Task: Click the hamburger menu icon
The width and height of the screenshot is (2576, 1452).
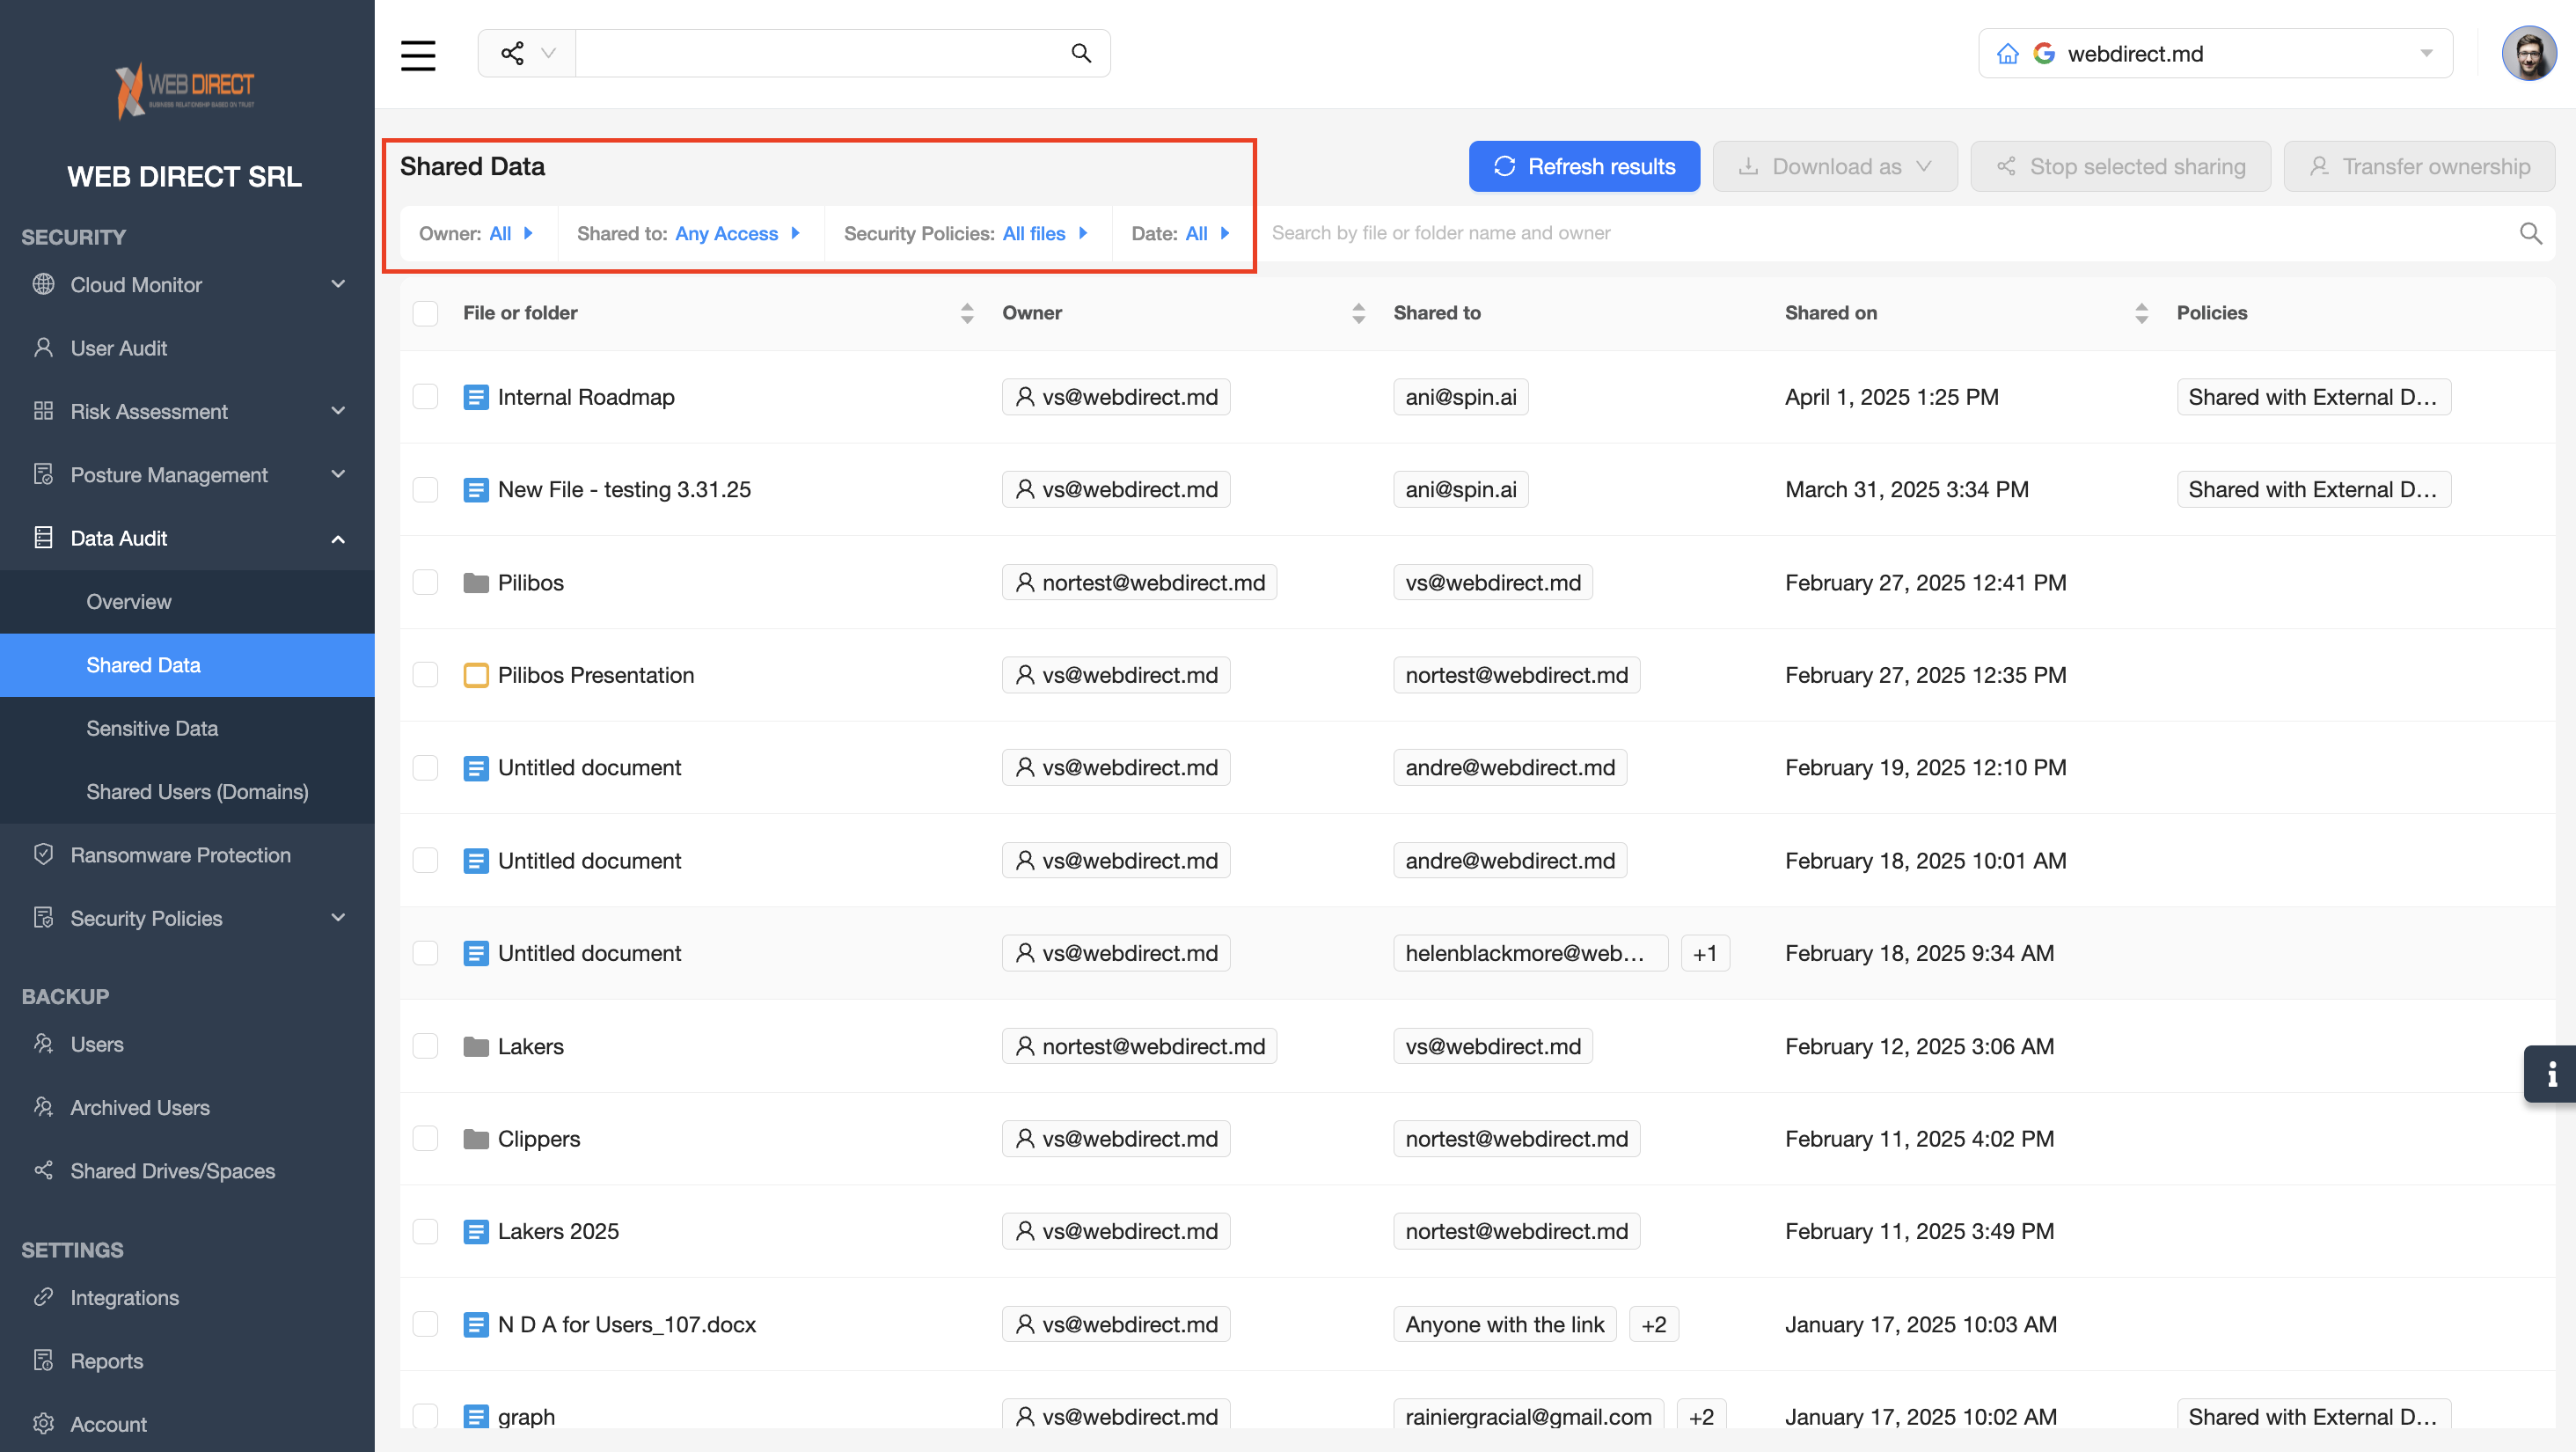Action: [x=418, y=55]
